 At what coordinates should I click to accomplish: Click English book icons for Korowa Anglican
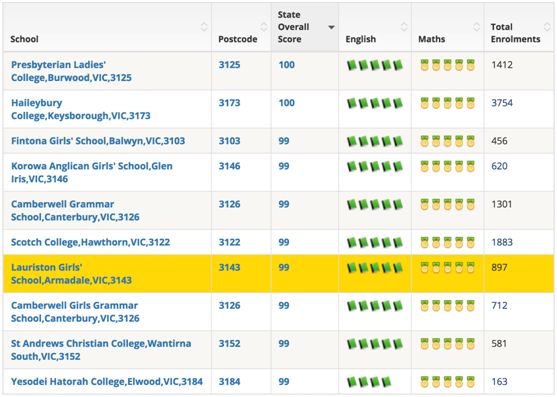375,166
